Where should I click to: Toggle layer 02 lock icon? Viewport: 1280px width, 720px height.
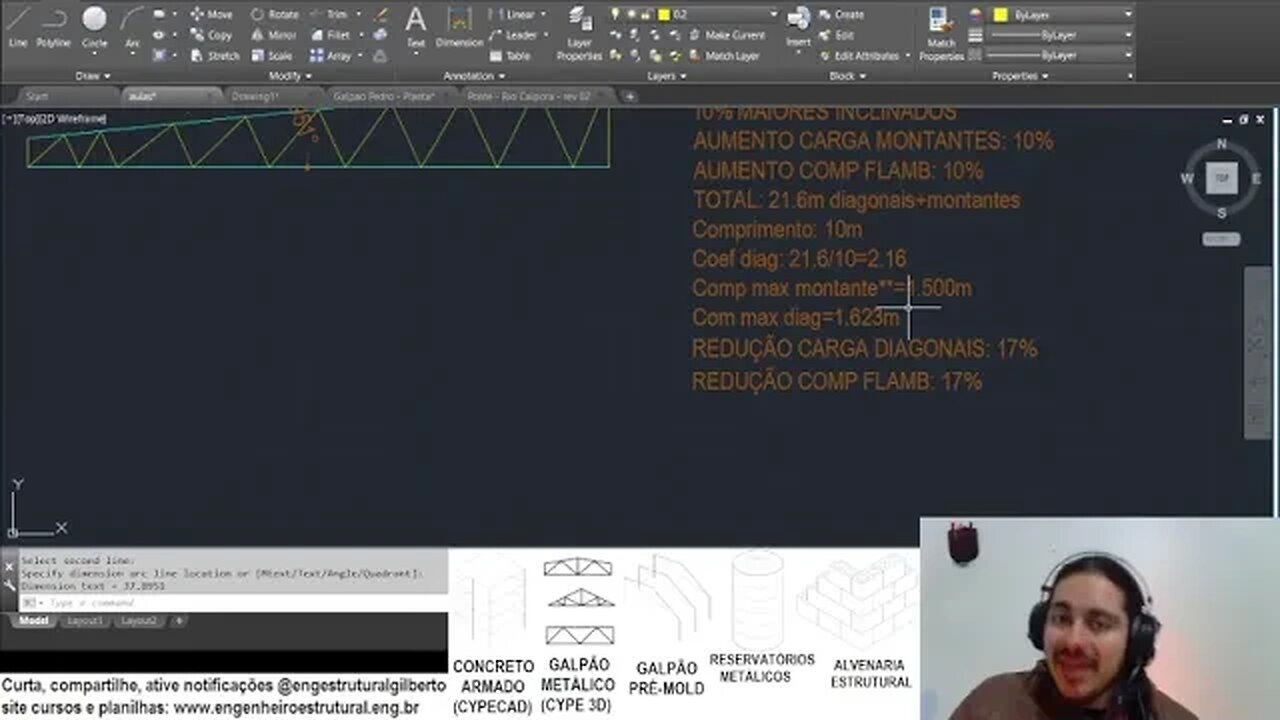[x=646, y=14]
